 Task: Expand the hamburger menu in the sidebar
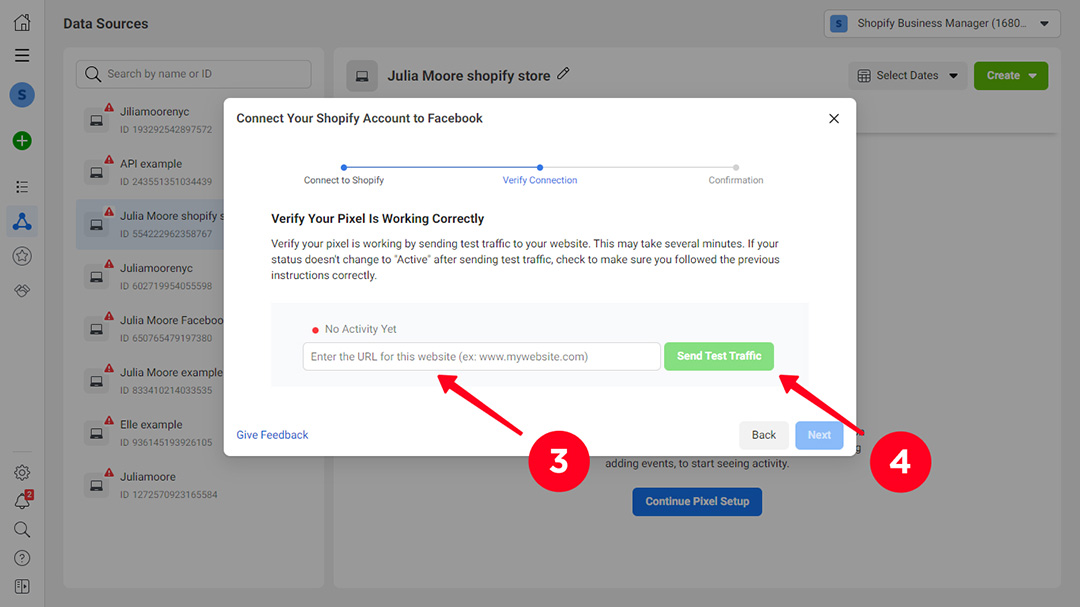coord(22,55)
